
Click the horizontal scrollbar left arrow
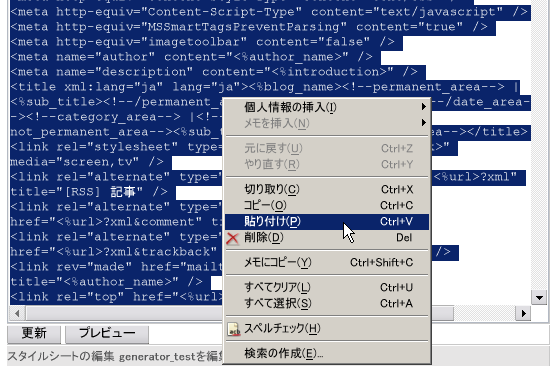(17, 313)
